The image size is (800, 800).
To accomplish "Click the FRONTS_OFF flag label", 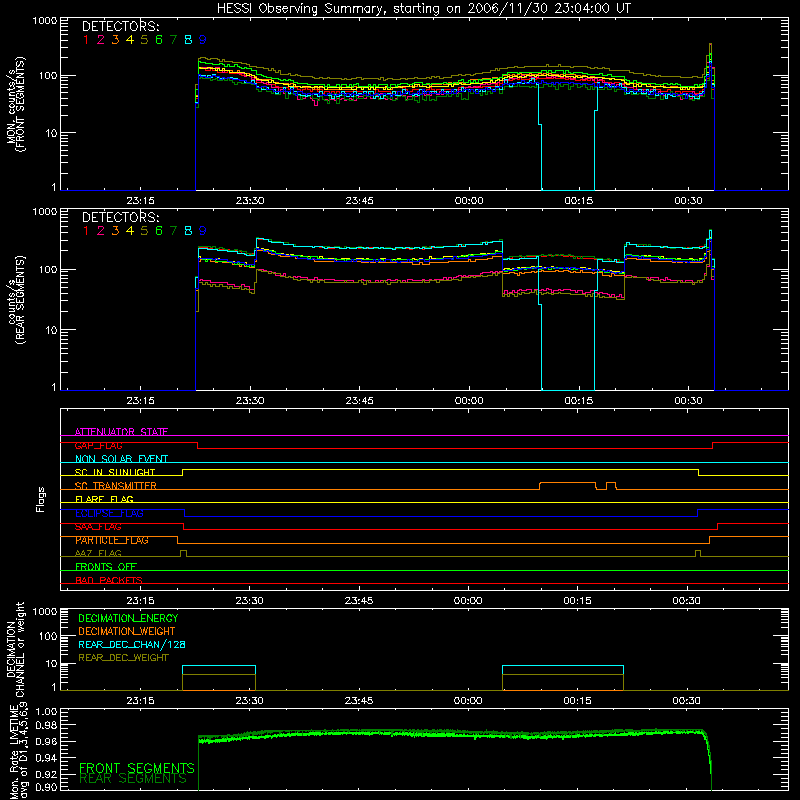I will point(106,567).
